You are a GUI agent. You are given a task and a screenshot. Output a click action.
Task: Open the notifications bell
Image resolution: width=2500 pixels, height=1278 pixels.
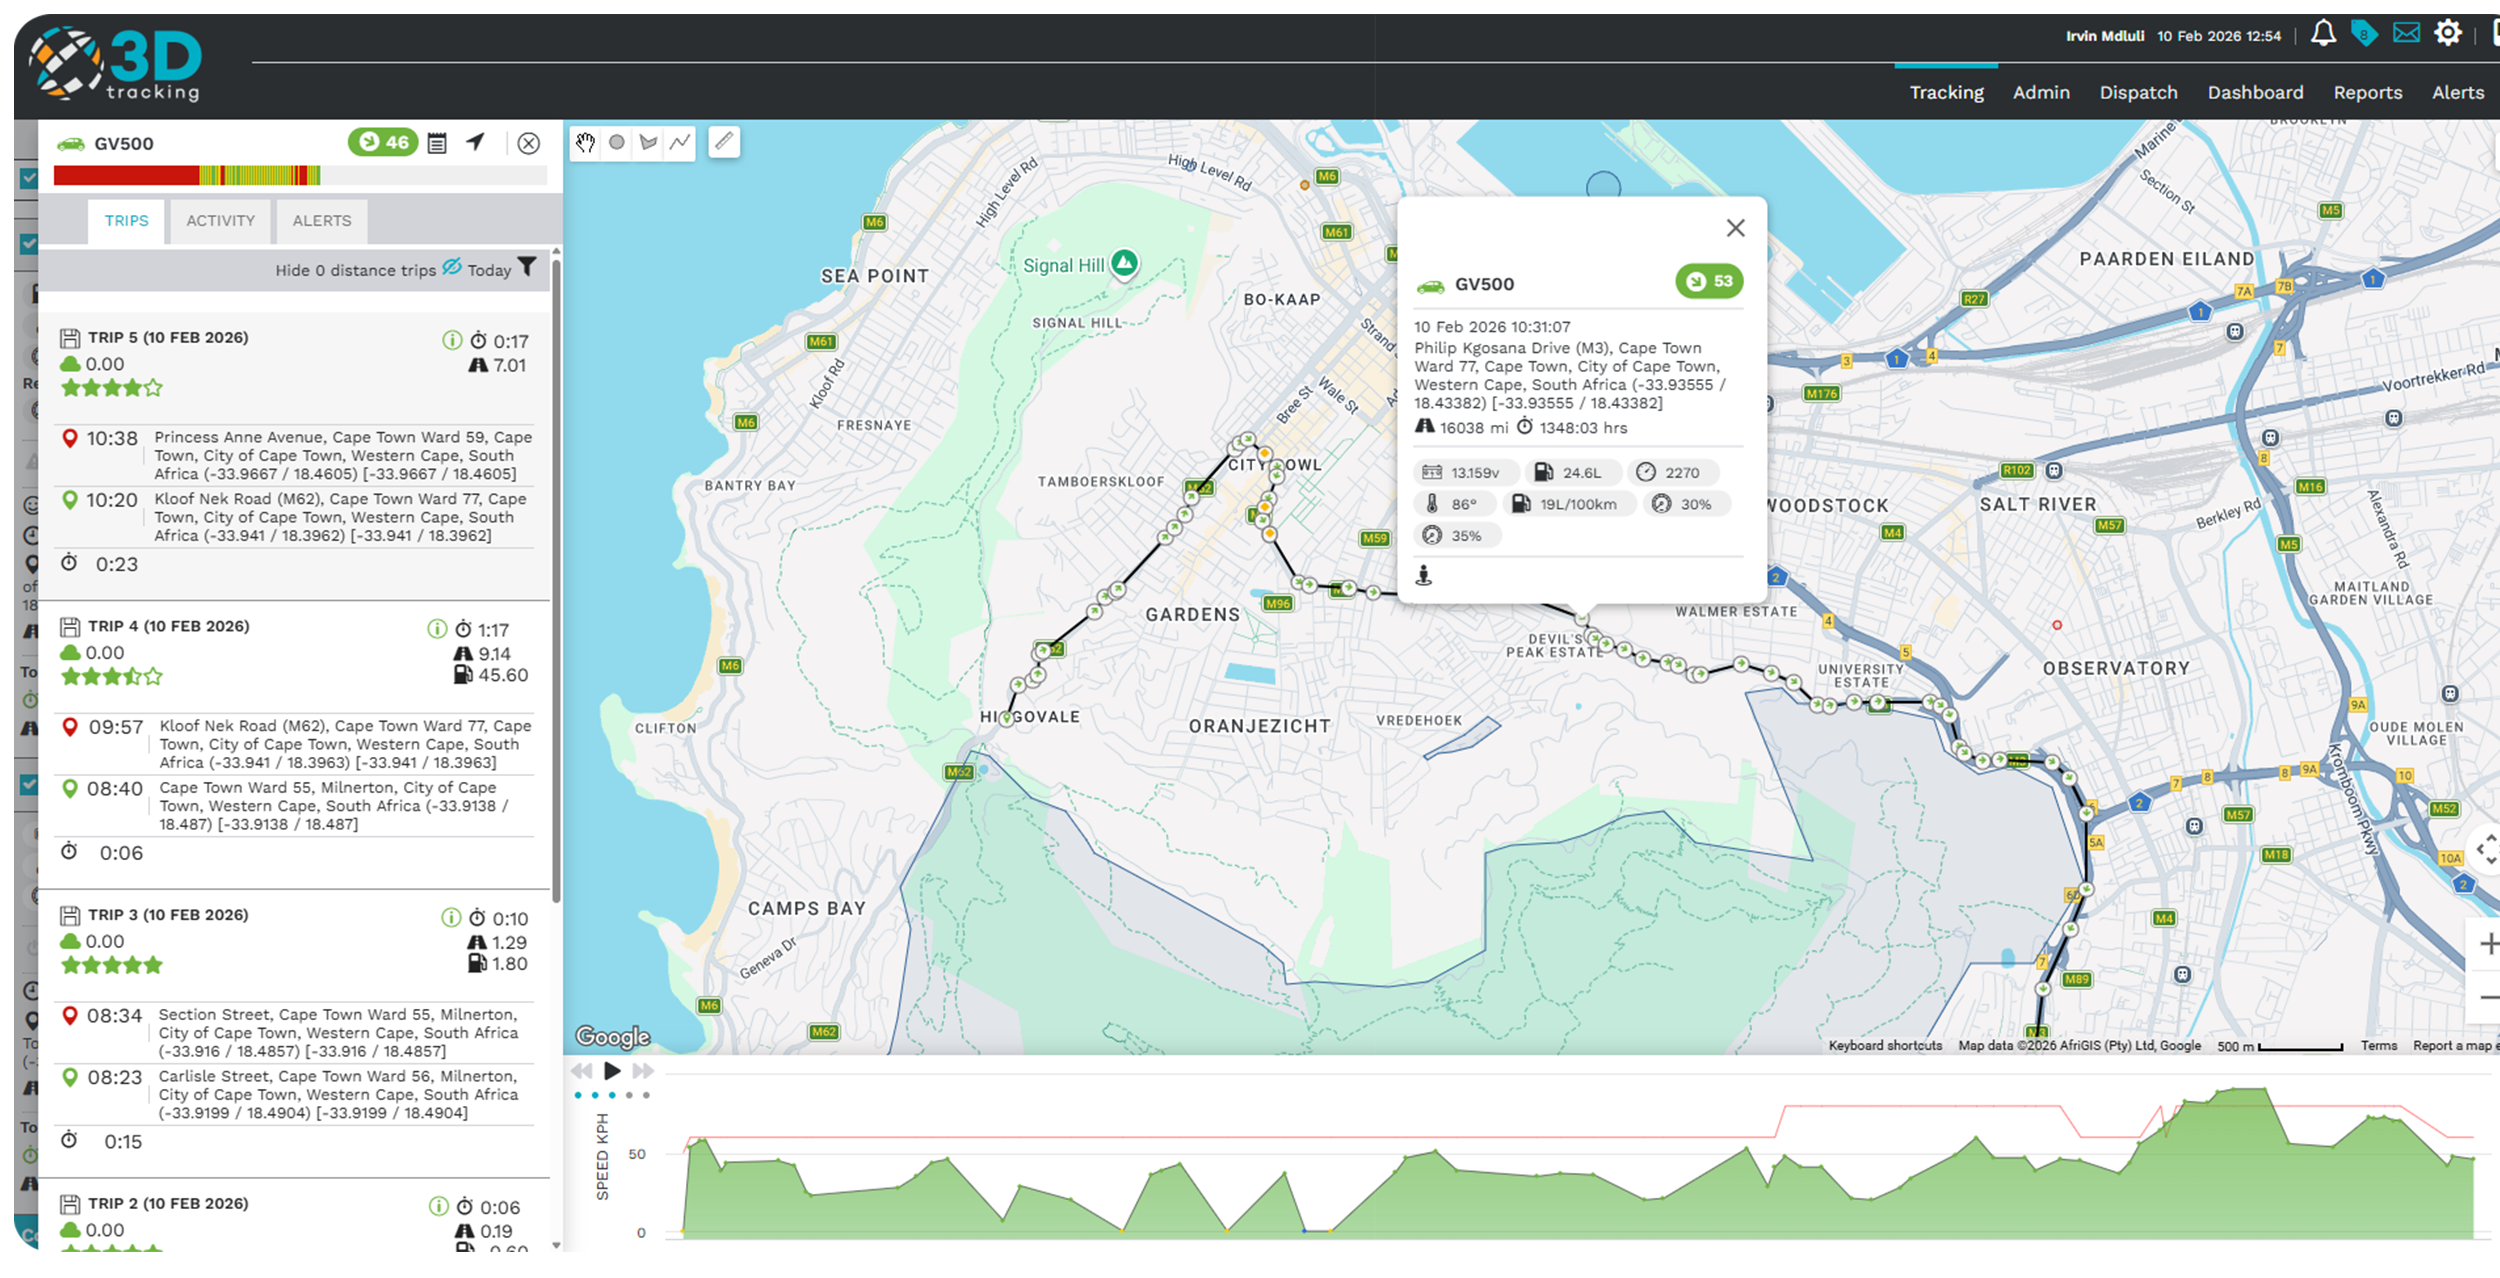coord(2323,34)
